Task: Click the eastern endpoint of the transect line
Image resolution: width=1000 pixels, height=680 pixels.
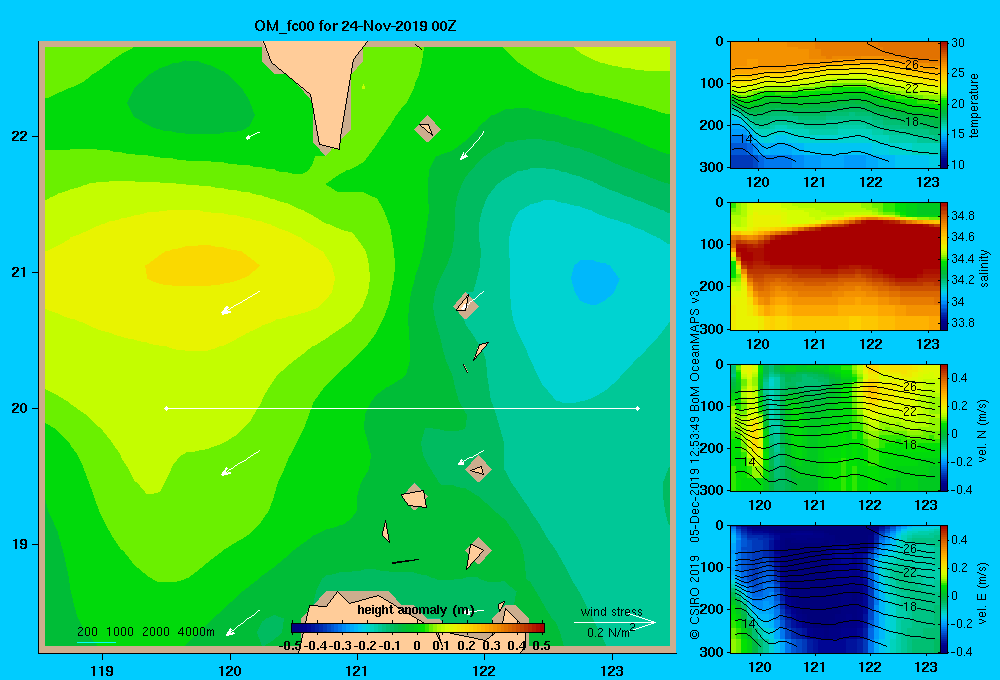Action: pyautogui.click(x=638, y=408)
